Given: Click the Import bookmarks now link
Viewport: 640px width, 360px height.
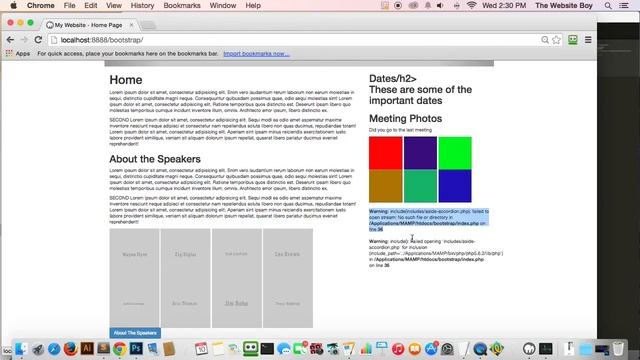Looking at the screenshot, I should click(x=256, y=53).
